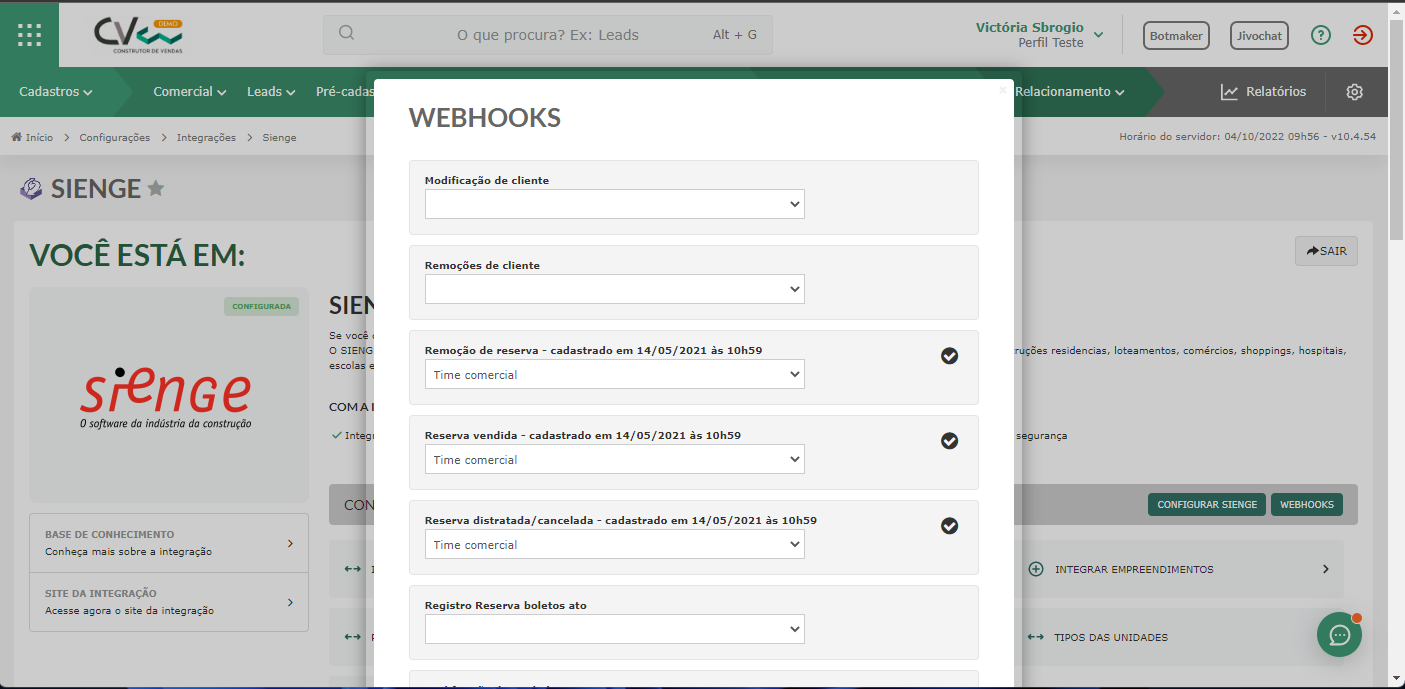Open Remoção de reserva team dropdown
Screen dimensions: 1405x689
[615, 374]
